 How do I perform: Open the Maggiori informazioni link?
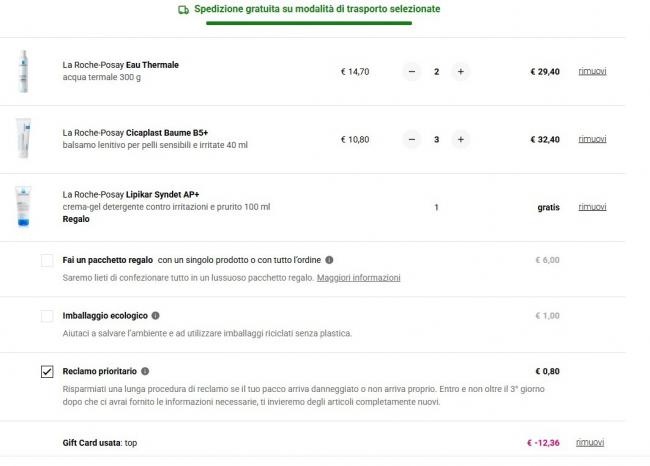tap(358, 277)
